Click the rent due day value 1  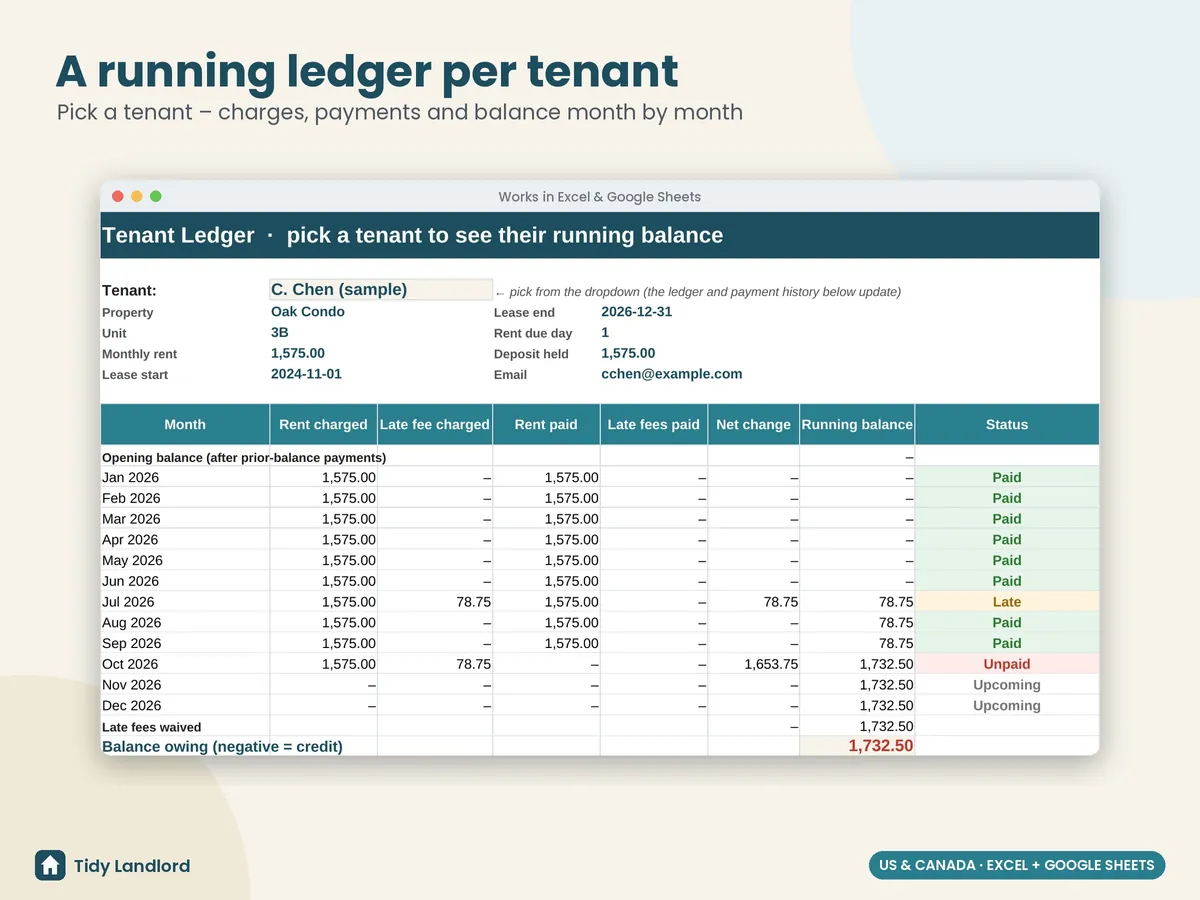coord(605,333)
